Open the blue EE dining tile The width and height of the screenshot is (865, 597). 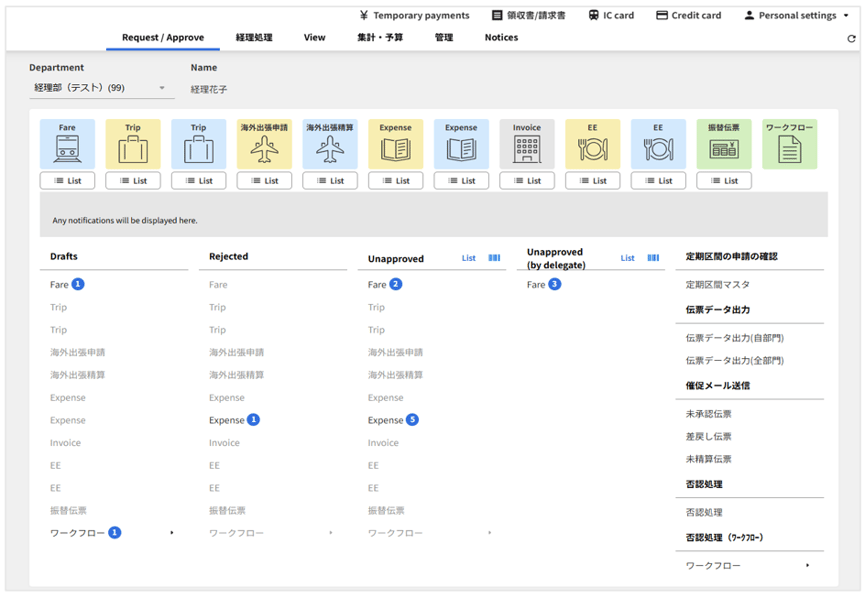[x=658, y=144]
